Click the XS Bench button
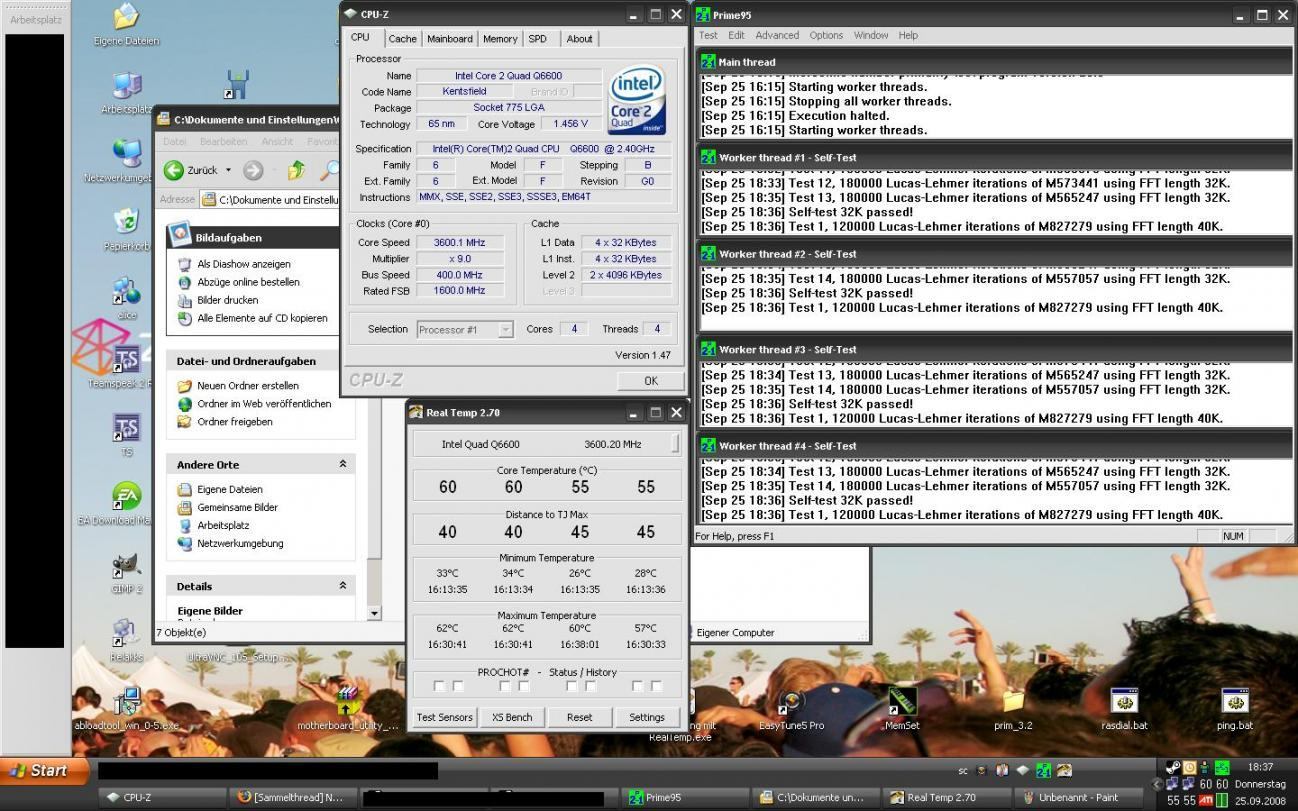 pos(512,717)
